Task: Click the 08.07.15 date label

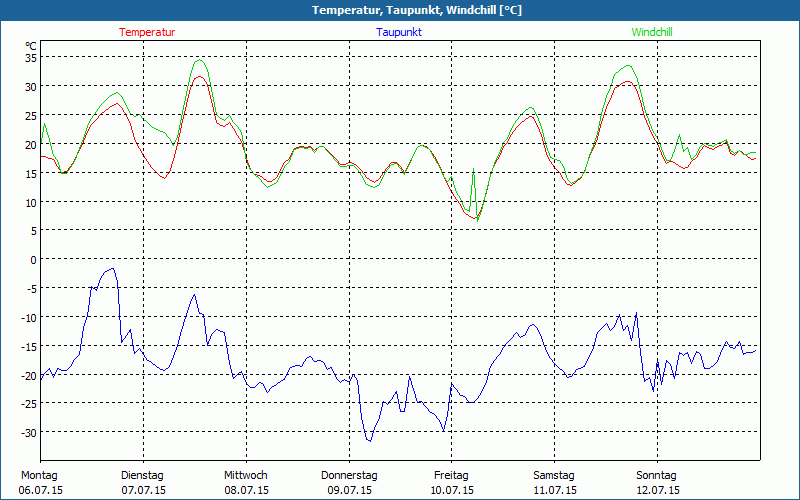Action: pos(246,490)
